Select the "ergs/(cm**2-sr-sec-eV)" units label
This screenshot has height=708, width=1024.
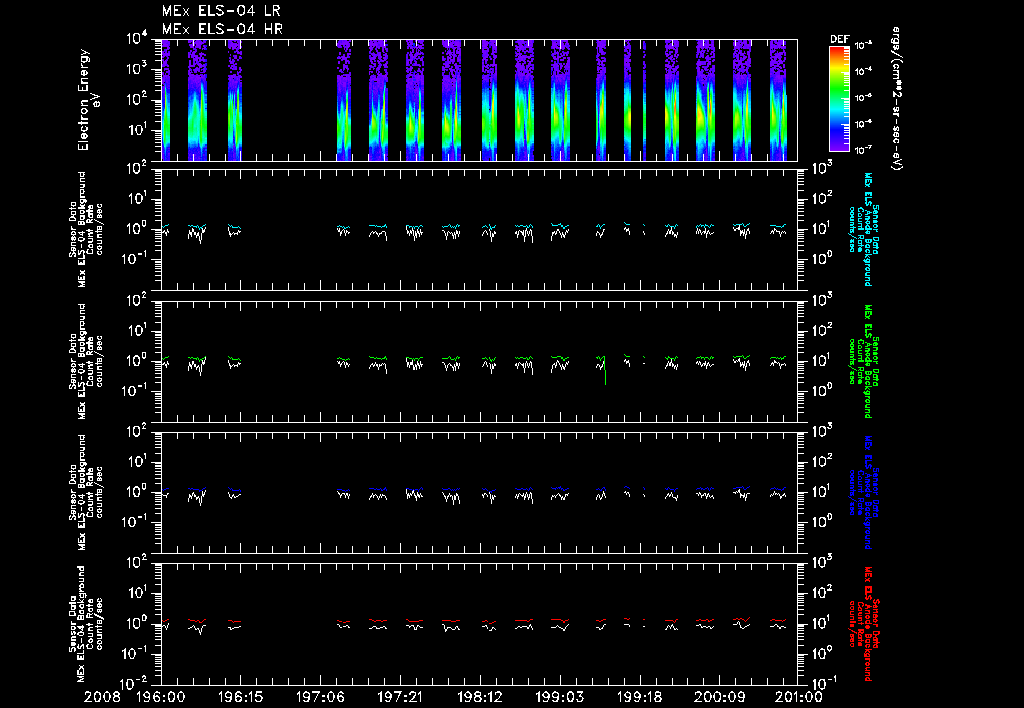(896, 99)
